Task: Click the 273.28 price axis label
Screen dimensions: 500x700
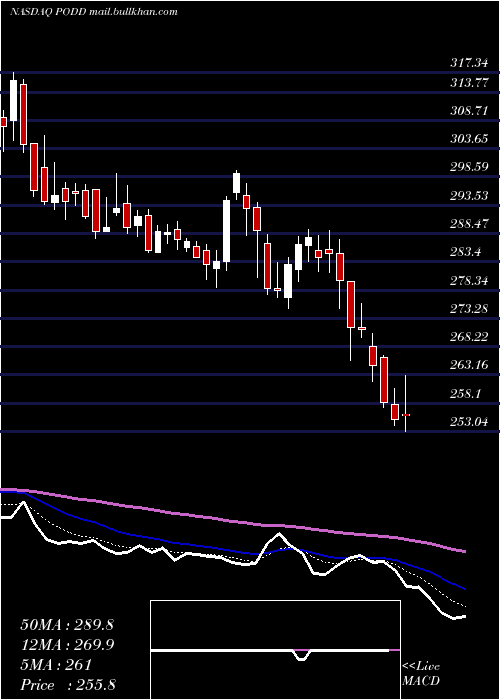Action: [469, 308]
